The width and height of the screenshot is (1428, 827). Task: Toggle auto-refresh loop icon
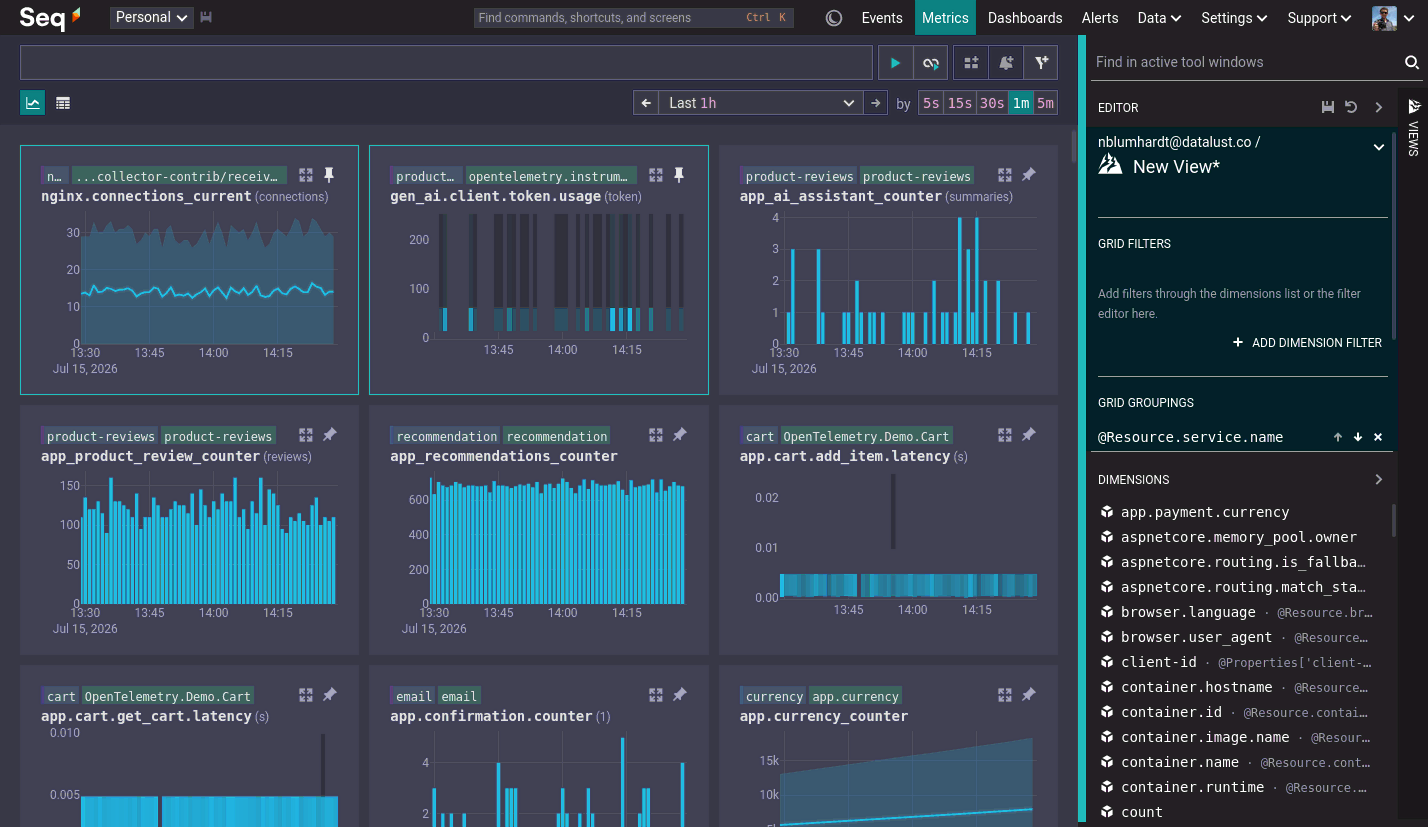(930, 63)
